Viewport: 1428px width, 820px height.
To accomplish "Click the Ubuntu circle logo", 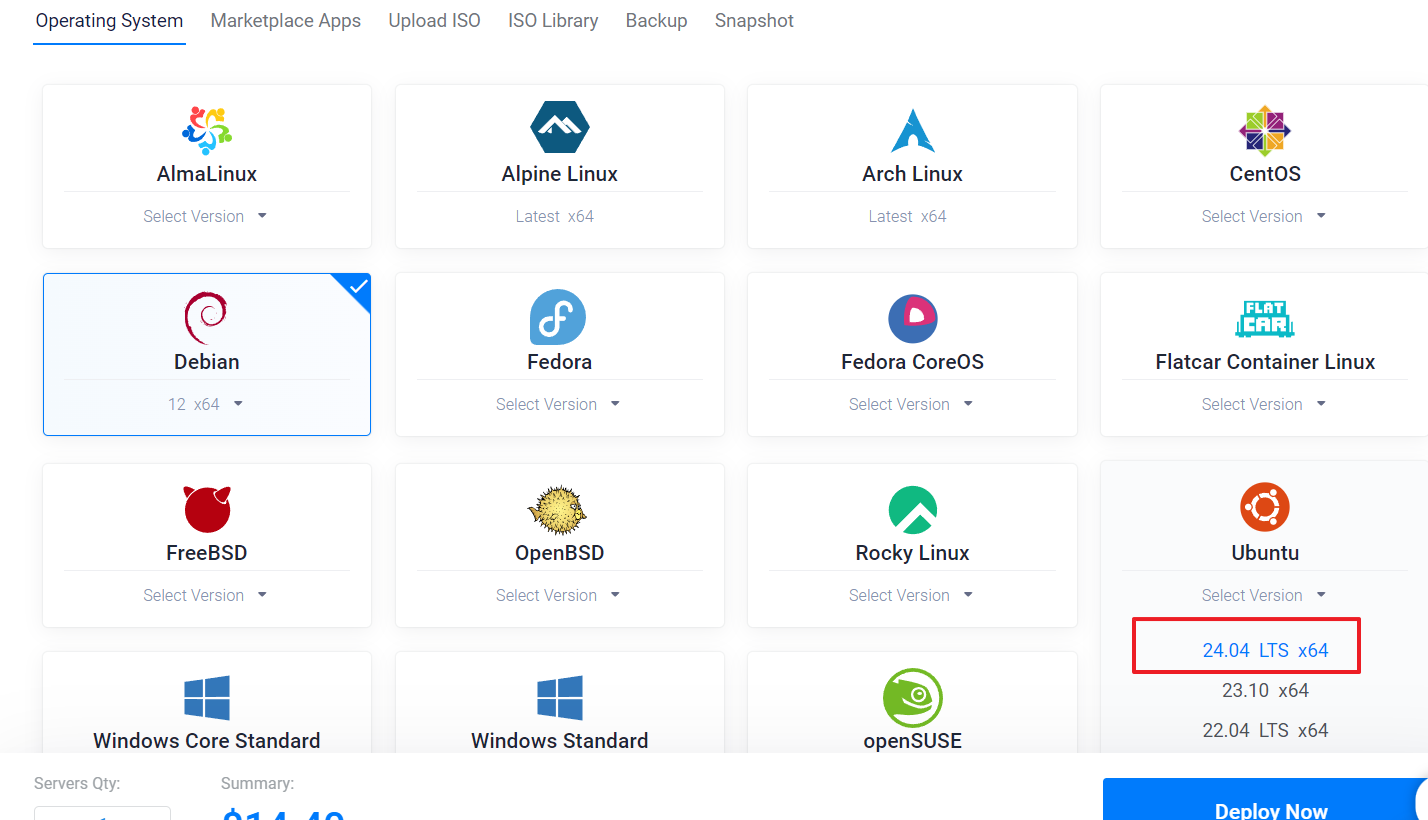I will point(1265,508).
